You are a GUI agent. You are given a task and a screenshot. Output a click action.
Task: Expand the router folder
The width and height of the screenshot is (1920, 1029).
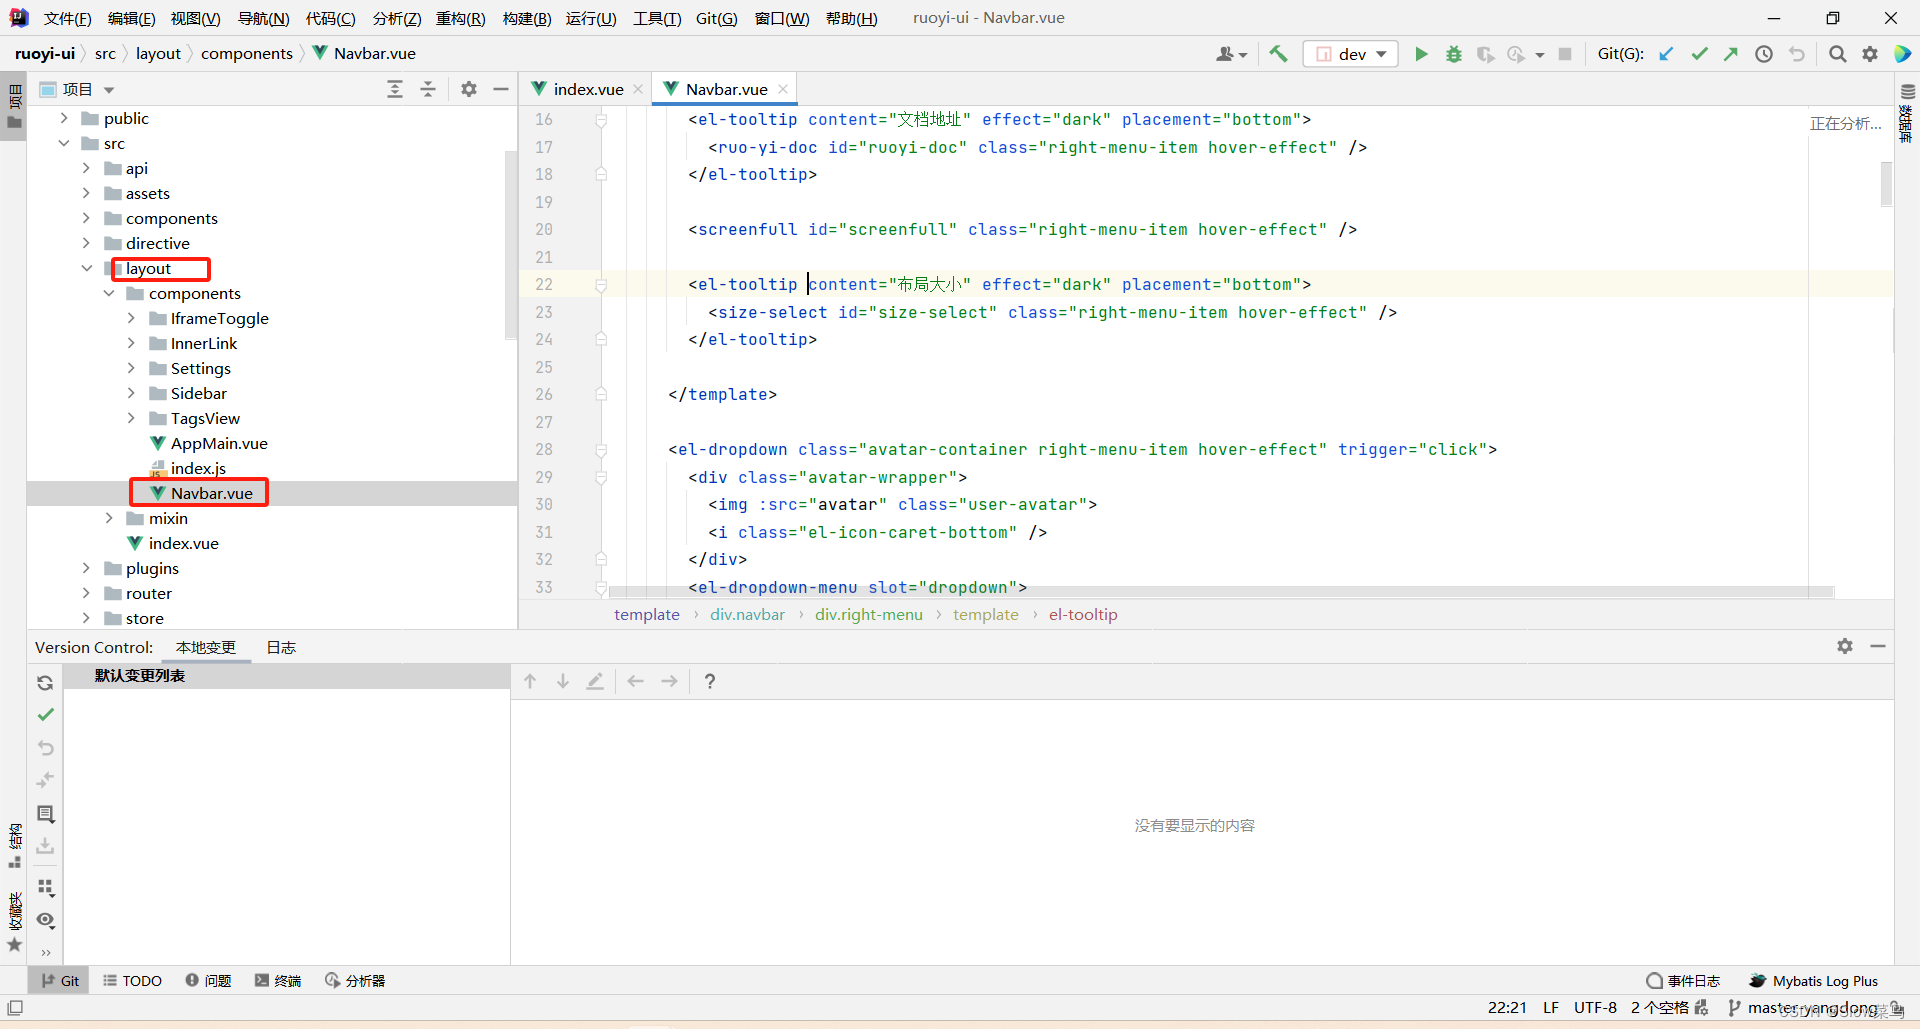pyautogui.click(x=86, y=593)
